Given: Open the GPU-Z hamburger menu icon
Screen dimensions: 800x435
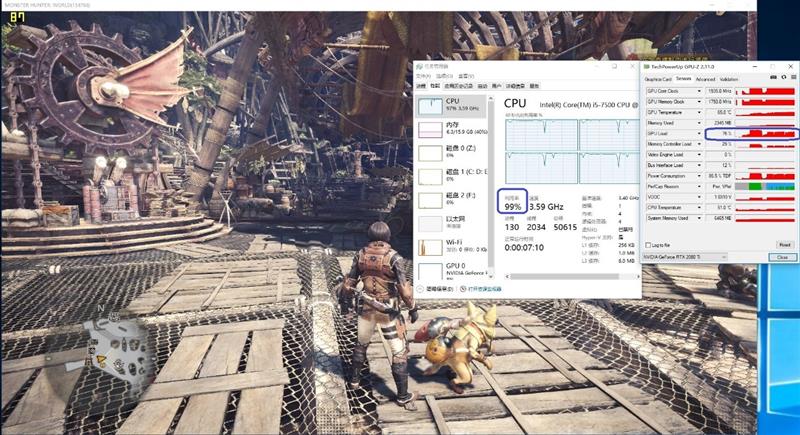Looking at the screenshot, I should coord(793,77).
